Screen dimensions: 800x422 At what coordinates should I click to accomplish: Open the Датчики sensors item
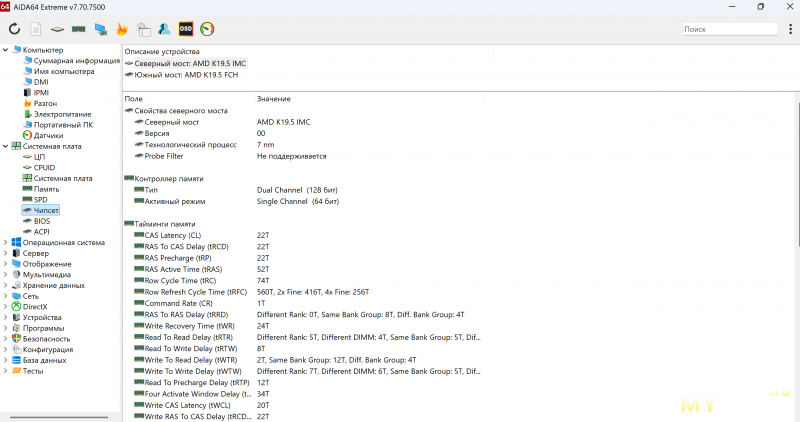click(x=48, y=135)
